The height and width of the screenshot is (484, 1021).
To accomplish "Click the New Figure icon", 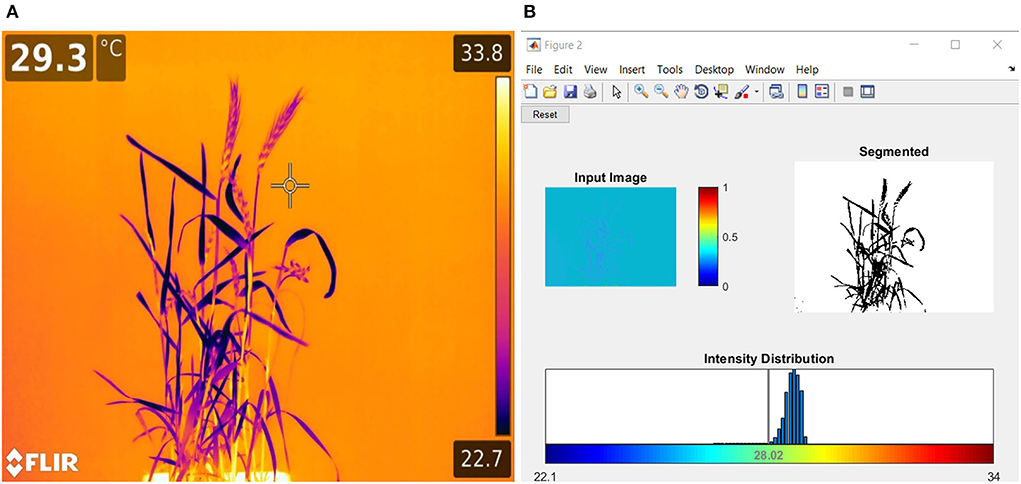I will point(531,92).
